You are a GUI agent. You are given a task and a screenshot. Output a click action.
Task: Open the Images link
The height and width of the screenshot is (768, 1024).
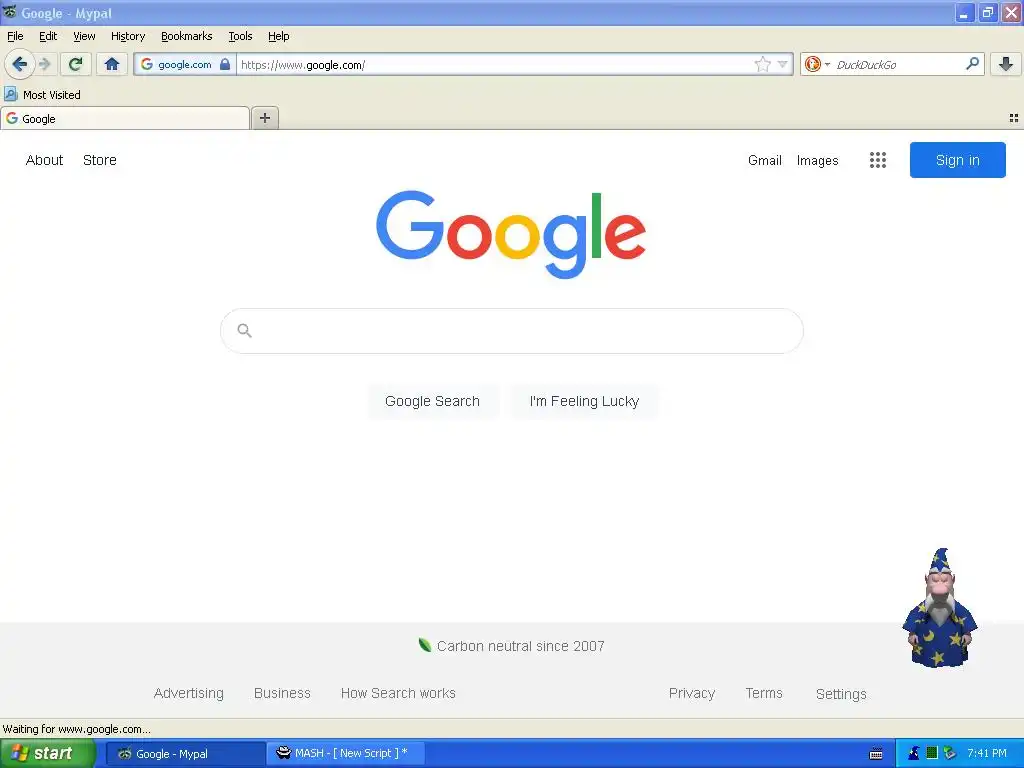[817, 160]
